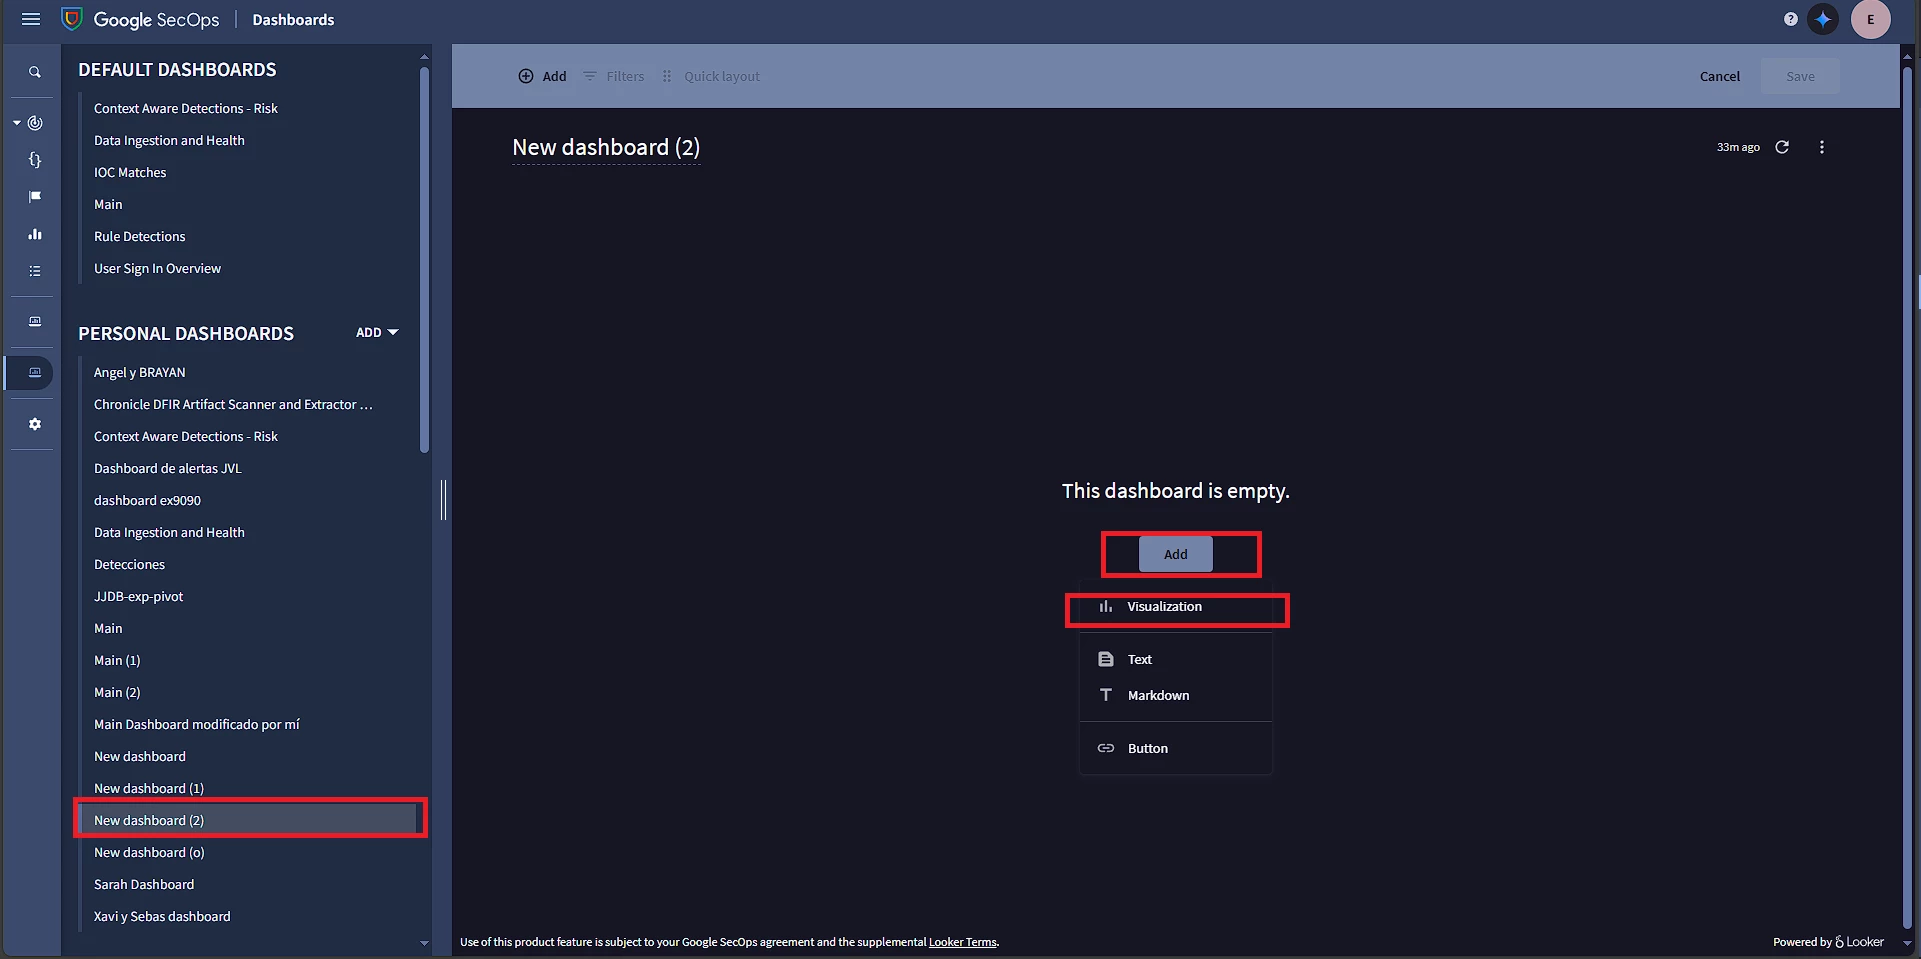The width and height of the screenshot is (1921, 959).
Task: Open Xavi y Sebas dashboard
Action: 162,916
